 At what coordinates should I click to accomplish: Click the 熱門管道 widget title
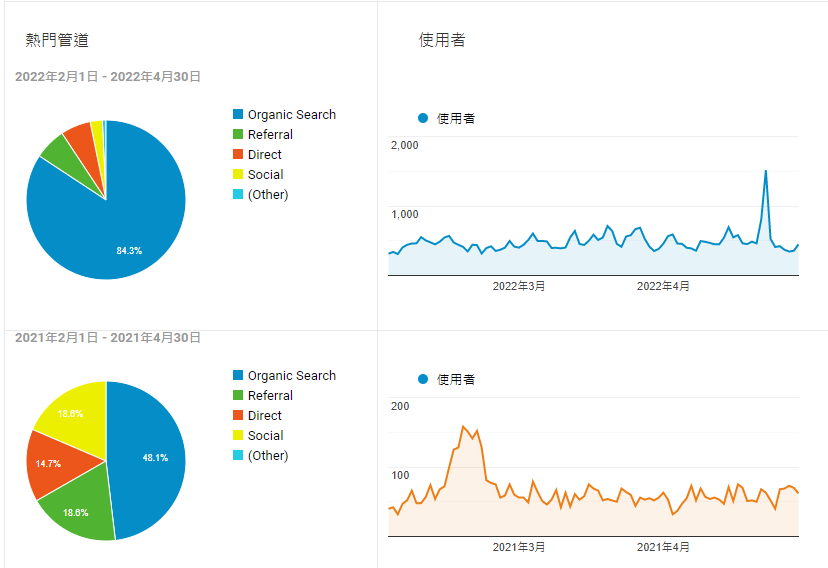pyautogui.click(x=57, y=40)
